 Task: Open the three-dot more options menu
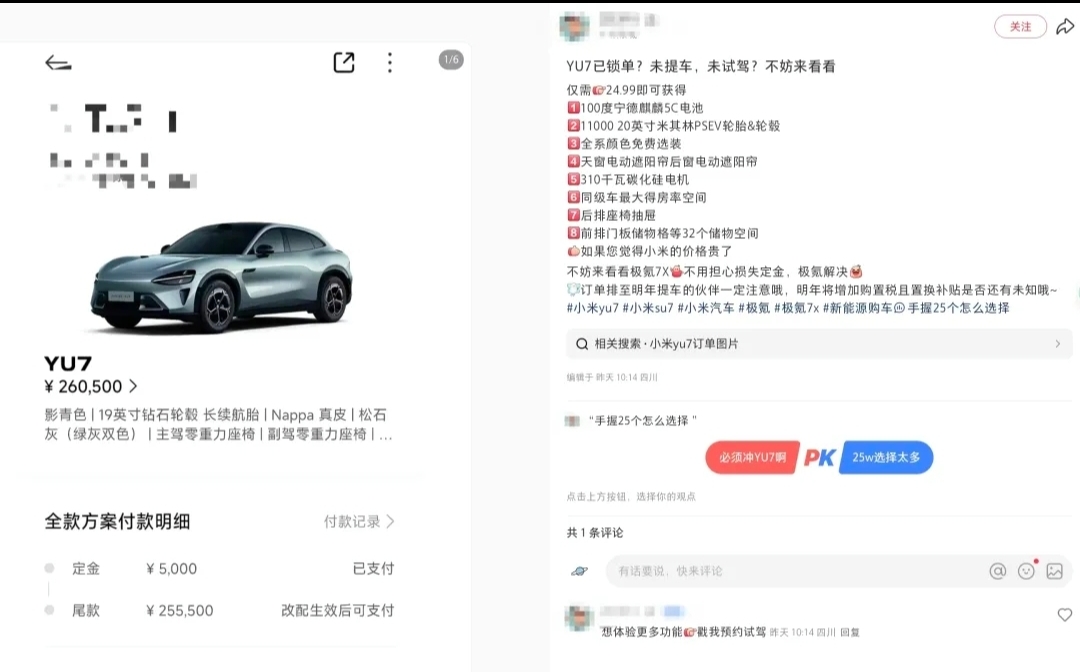tap(390, 63)
